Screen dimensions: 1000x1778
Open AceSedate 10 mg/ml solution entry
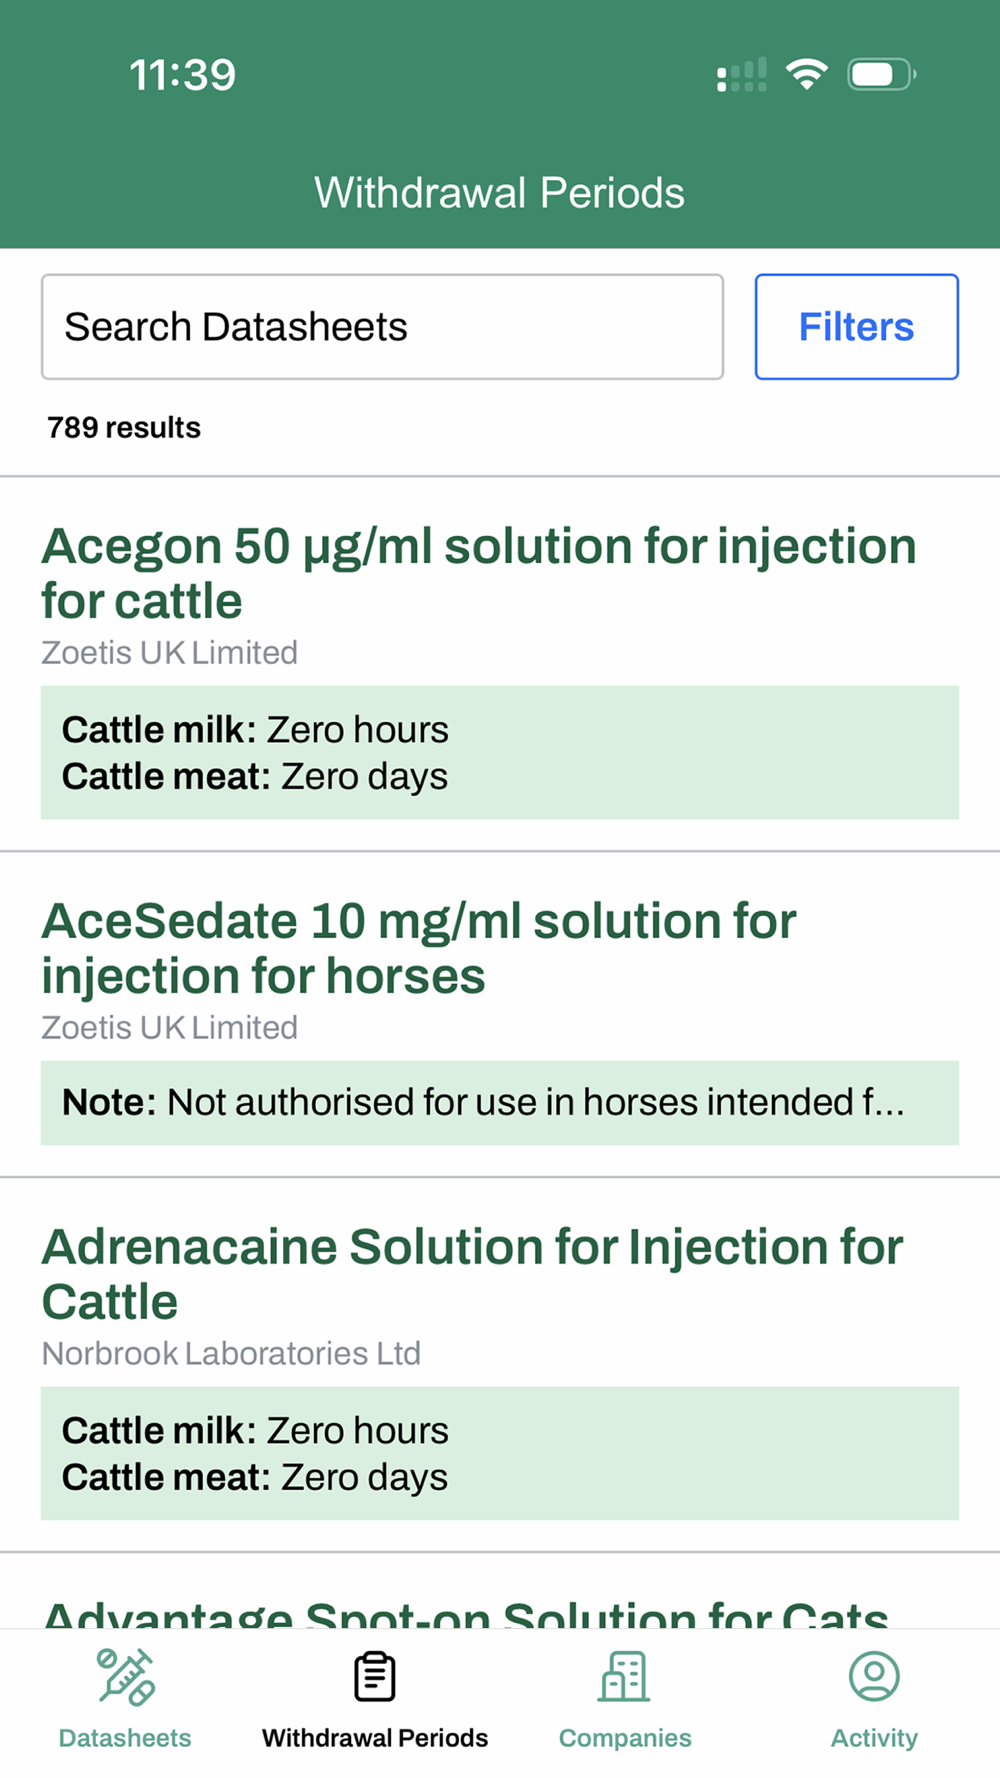(419, 948)
